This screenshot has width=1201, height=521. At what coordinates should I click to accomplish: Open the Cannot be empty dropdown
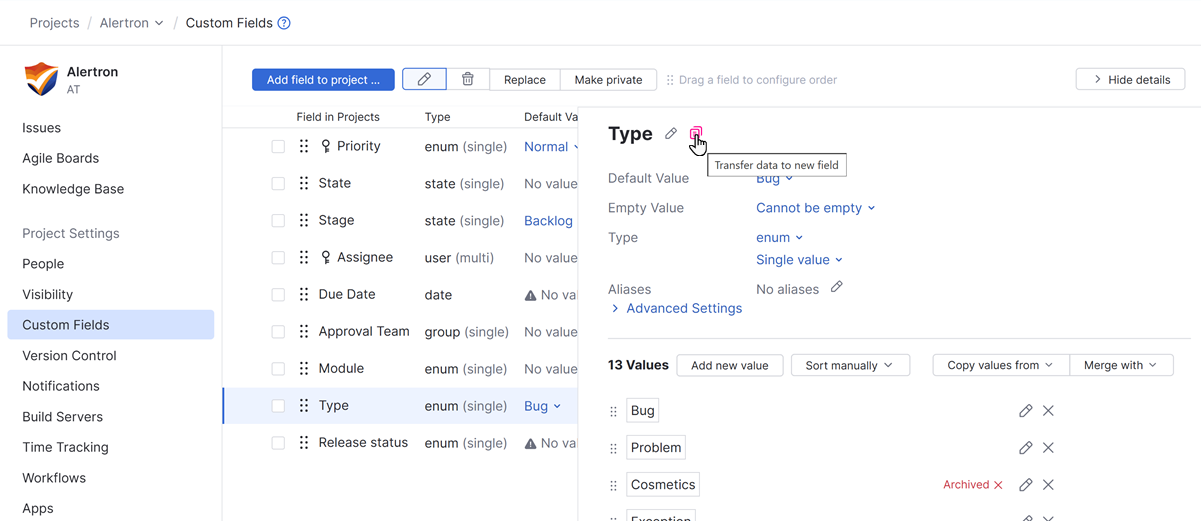[815, 208]
